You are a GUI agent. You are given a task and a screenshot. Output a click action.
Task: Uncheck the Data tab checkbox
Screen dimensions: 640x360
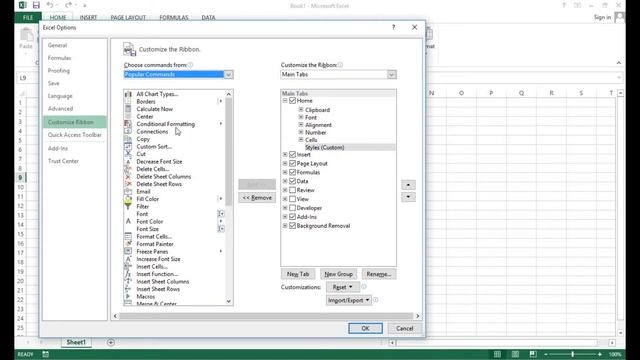coord(292,181)
